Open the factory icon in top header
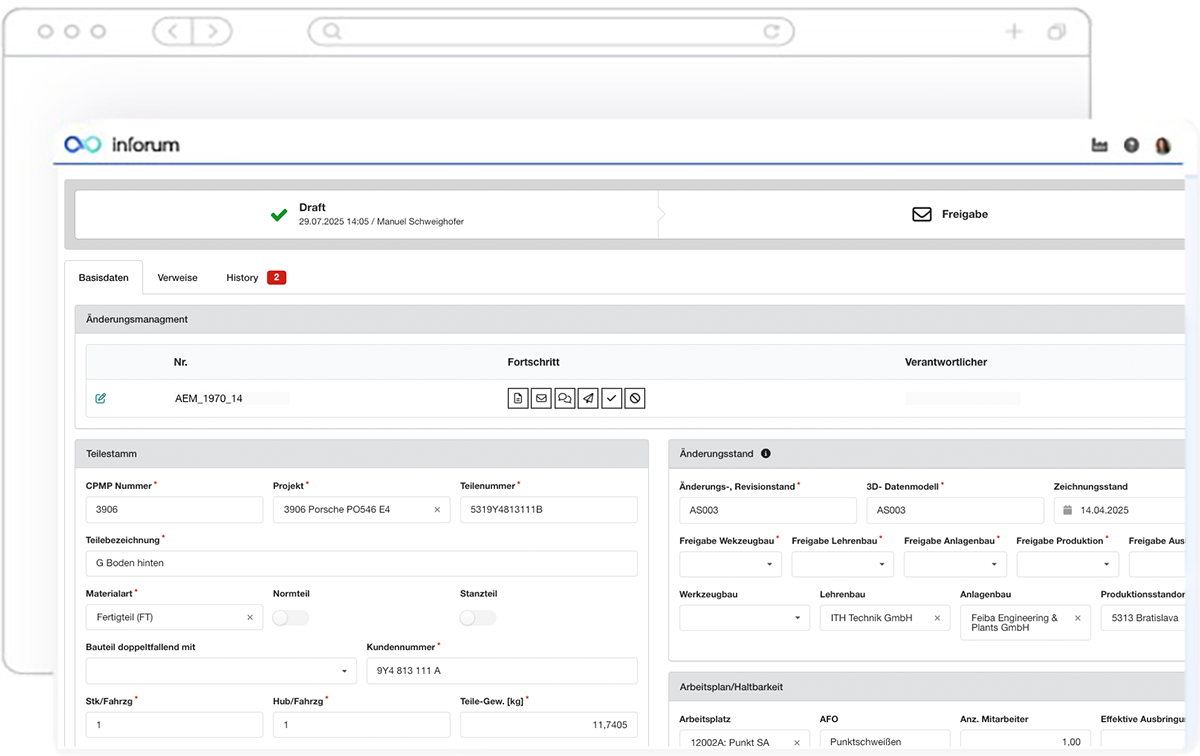The height and width of the screenshot is (756, 1200). tap(1099, 145)
